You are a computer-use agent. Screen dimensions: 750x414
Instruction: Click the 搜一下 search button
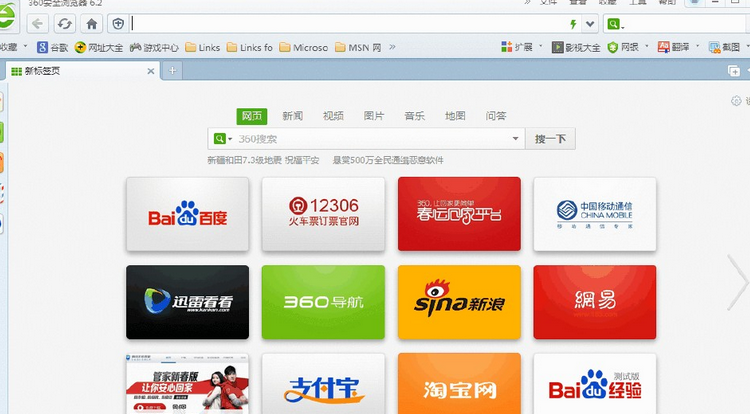point(550,139)
